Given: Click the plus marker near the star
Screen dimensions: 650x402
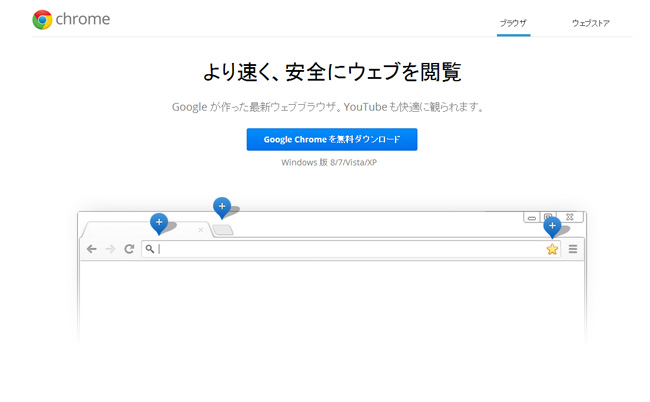Looking at the screenshot, I should click(552, 226).
